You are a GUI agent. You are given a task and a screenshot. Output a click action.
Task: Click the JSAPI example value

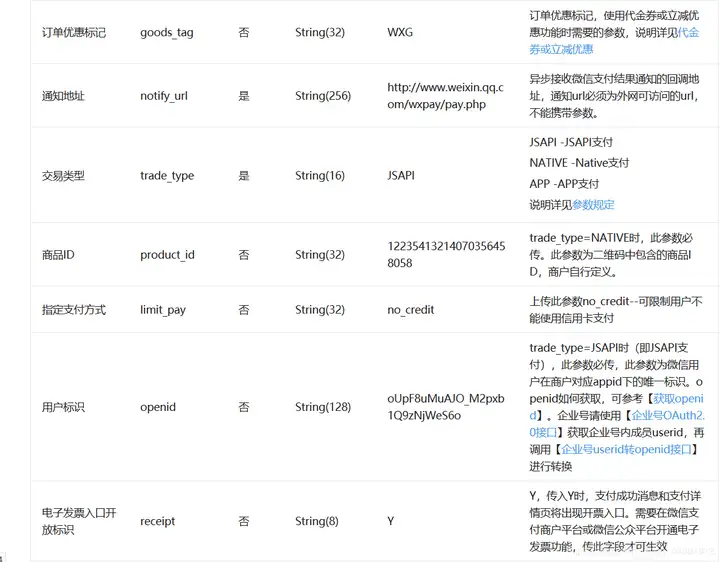pyautogui.click(x=401, y=176)
